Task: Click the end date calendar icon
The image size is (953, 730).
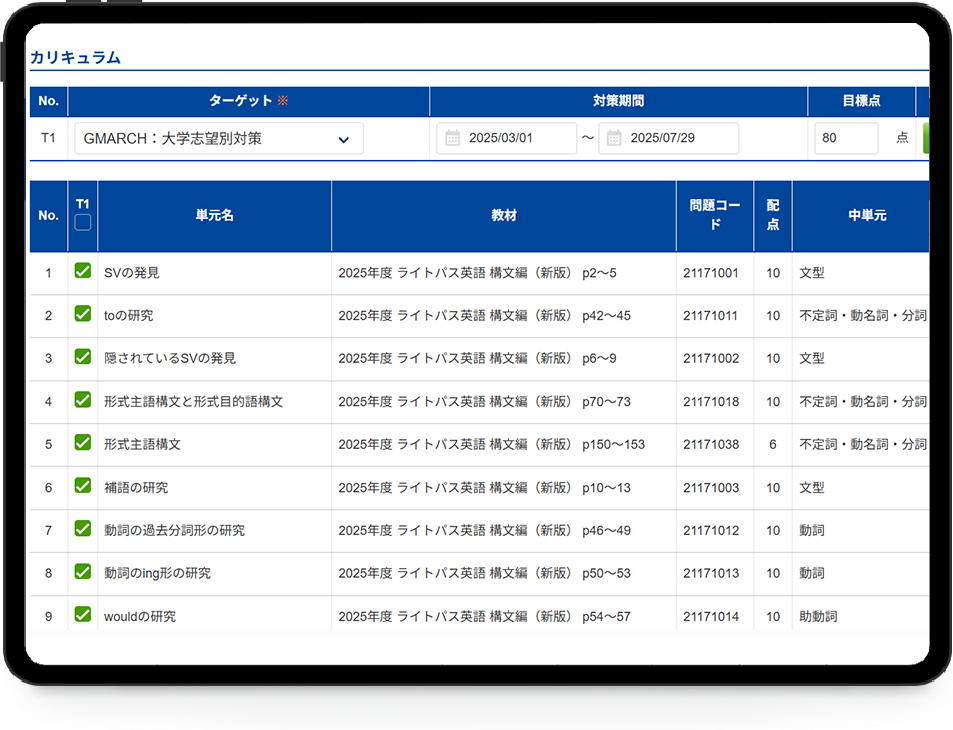Action: point(614,138)
